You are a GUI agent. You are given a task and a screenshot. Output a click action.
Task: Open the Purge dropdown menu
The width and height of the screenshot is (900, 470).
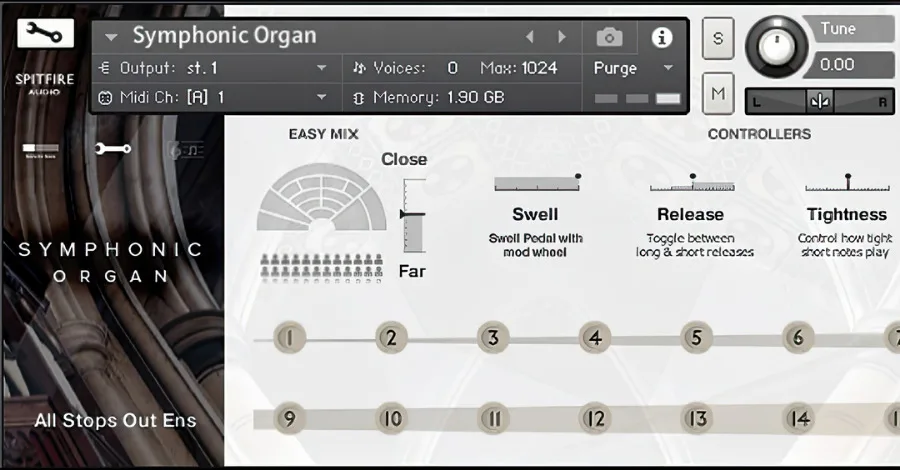(x=668, y=68)
